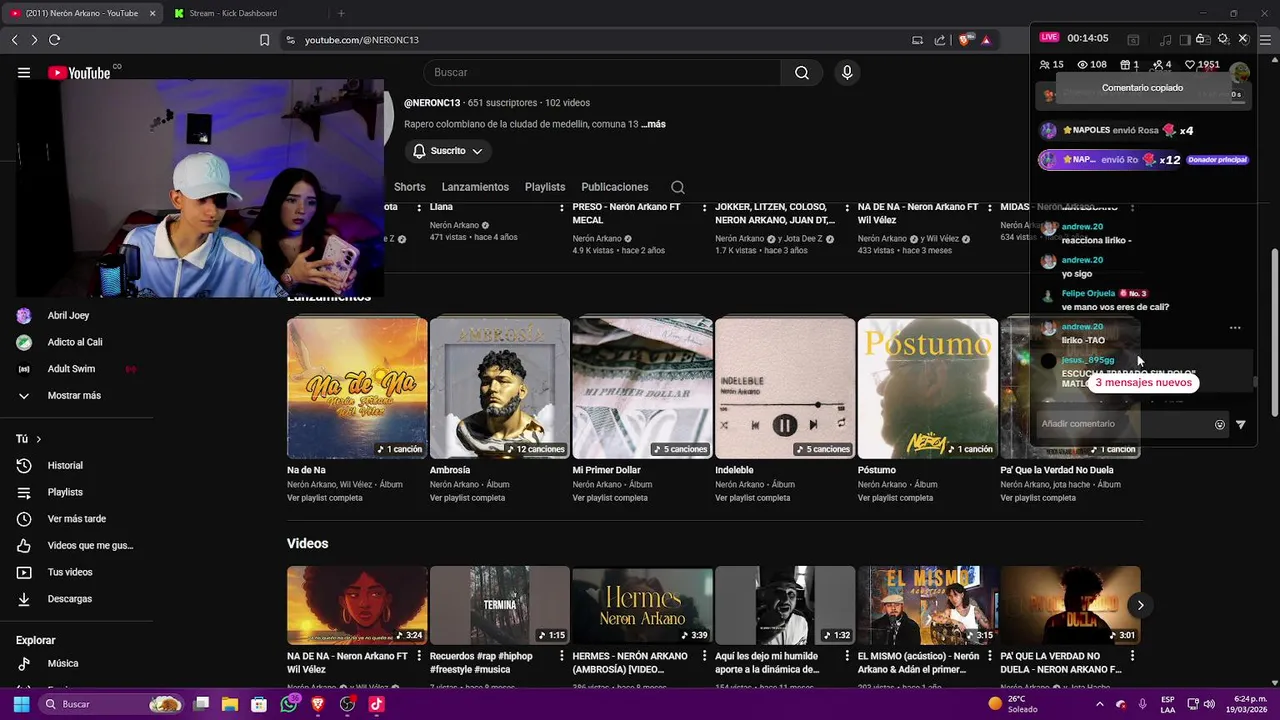Open File Explorer from the taskbar
The width and height of the screenshot is (1280, 720).
point(231,704)
